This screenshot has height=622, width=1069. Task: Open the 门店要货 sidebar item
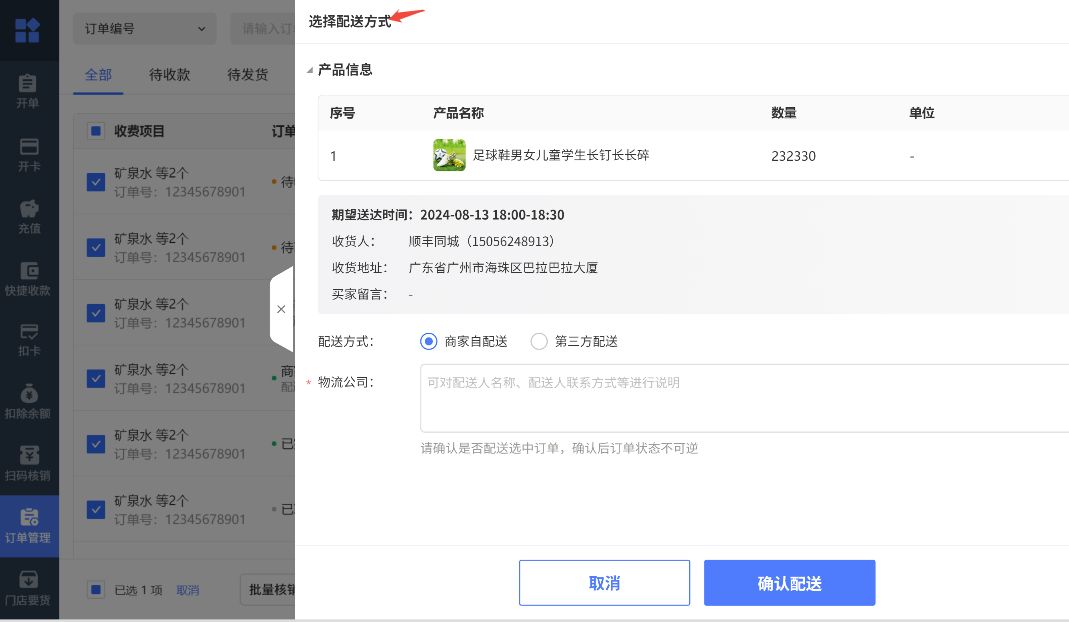click(28, 589)
